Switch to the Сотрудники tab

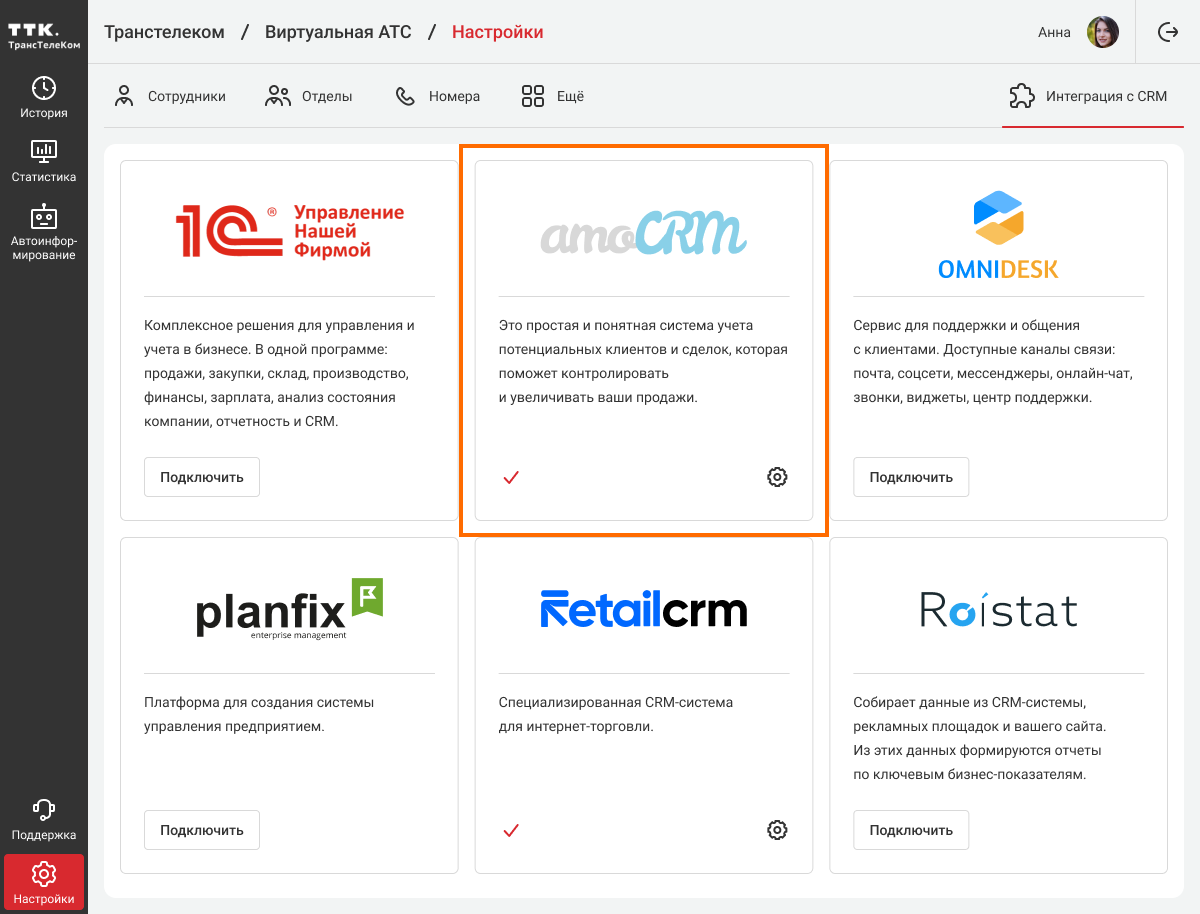coord(170,97)
